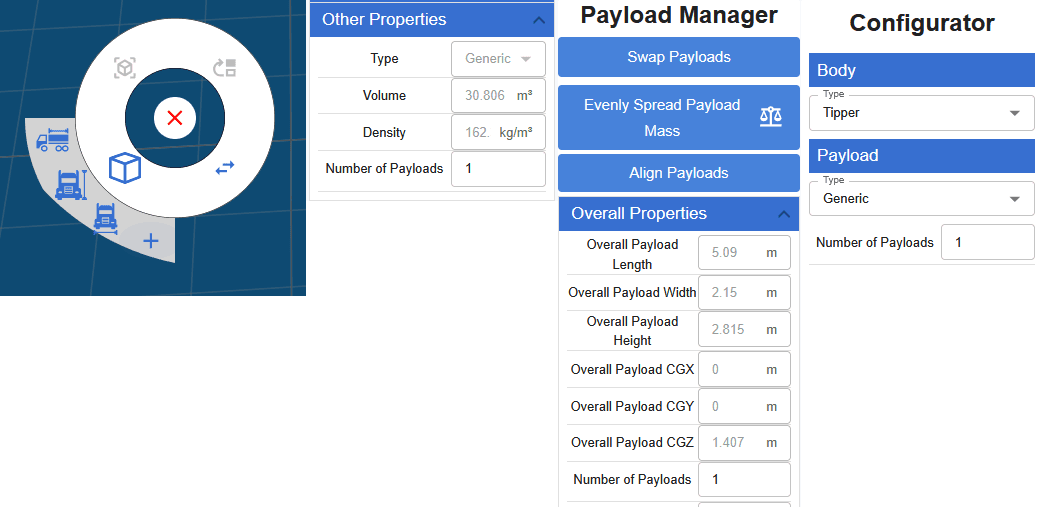Click the Volume field showing 30.806
Image resolution: width=1039 pixels, height=512 pixels.
498,95
